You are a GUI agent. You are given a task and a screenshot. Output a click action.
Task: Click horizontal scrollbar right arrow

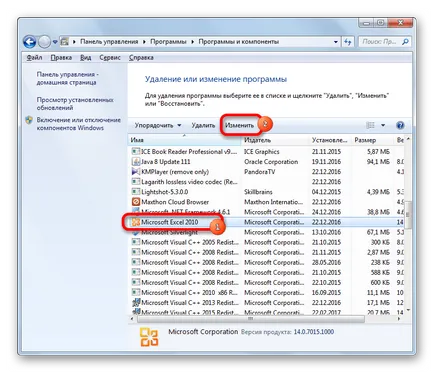[400, 319]
